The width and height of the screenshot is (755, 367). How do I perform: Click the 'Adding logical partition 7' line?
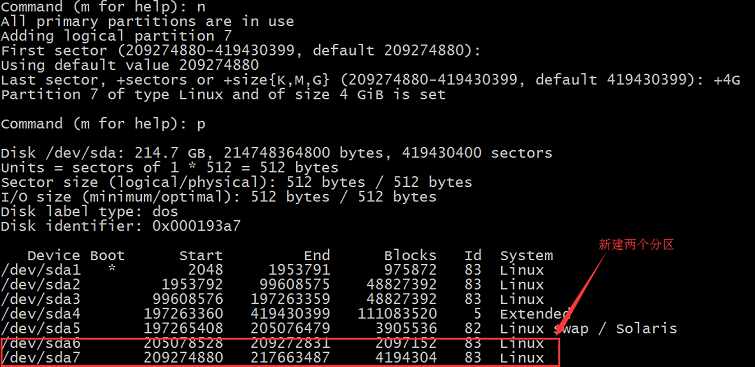click(x=117, y=36)
